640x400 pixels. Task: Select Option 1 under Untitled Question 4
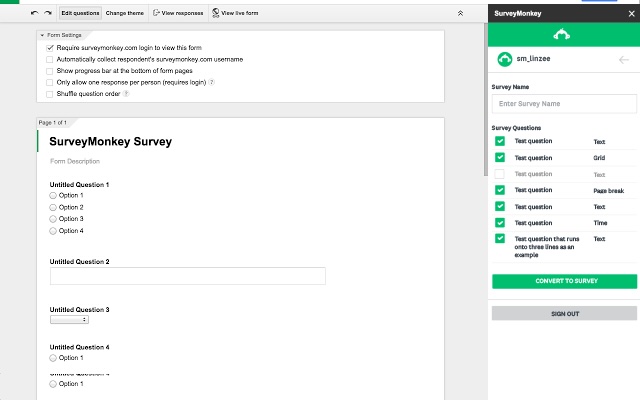[x=53, y=358]
